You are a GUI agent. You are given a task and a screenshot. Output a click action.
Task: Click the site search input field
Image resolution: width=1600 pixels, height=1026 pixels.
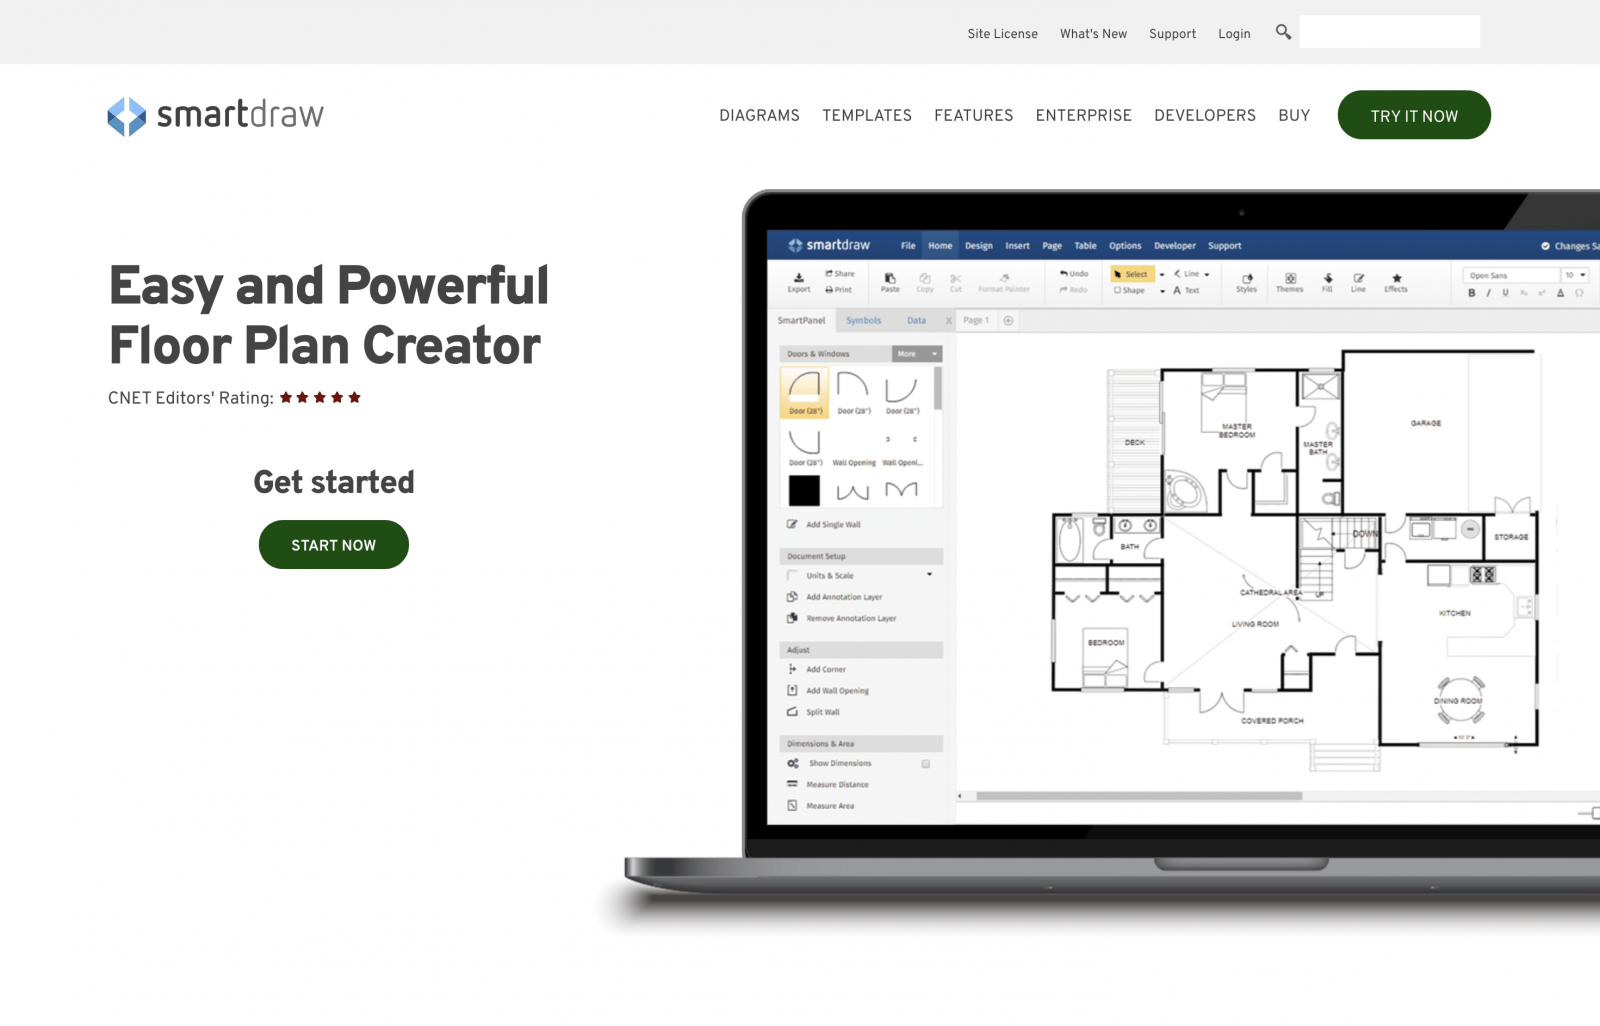click(1390, 32)
